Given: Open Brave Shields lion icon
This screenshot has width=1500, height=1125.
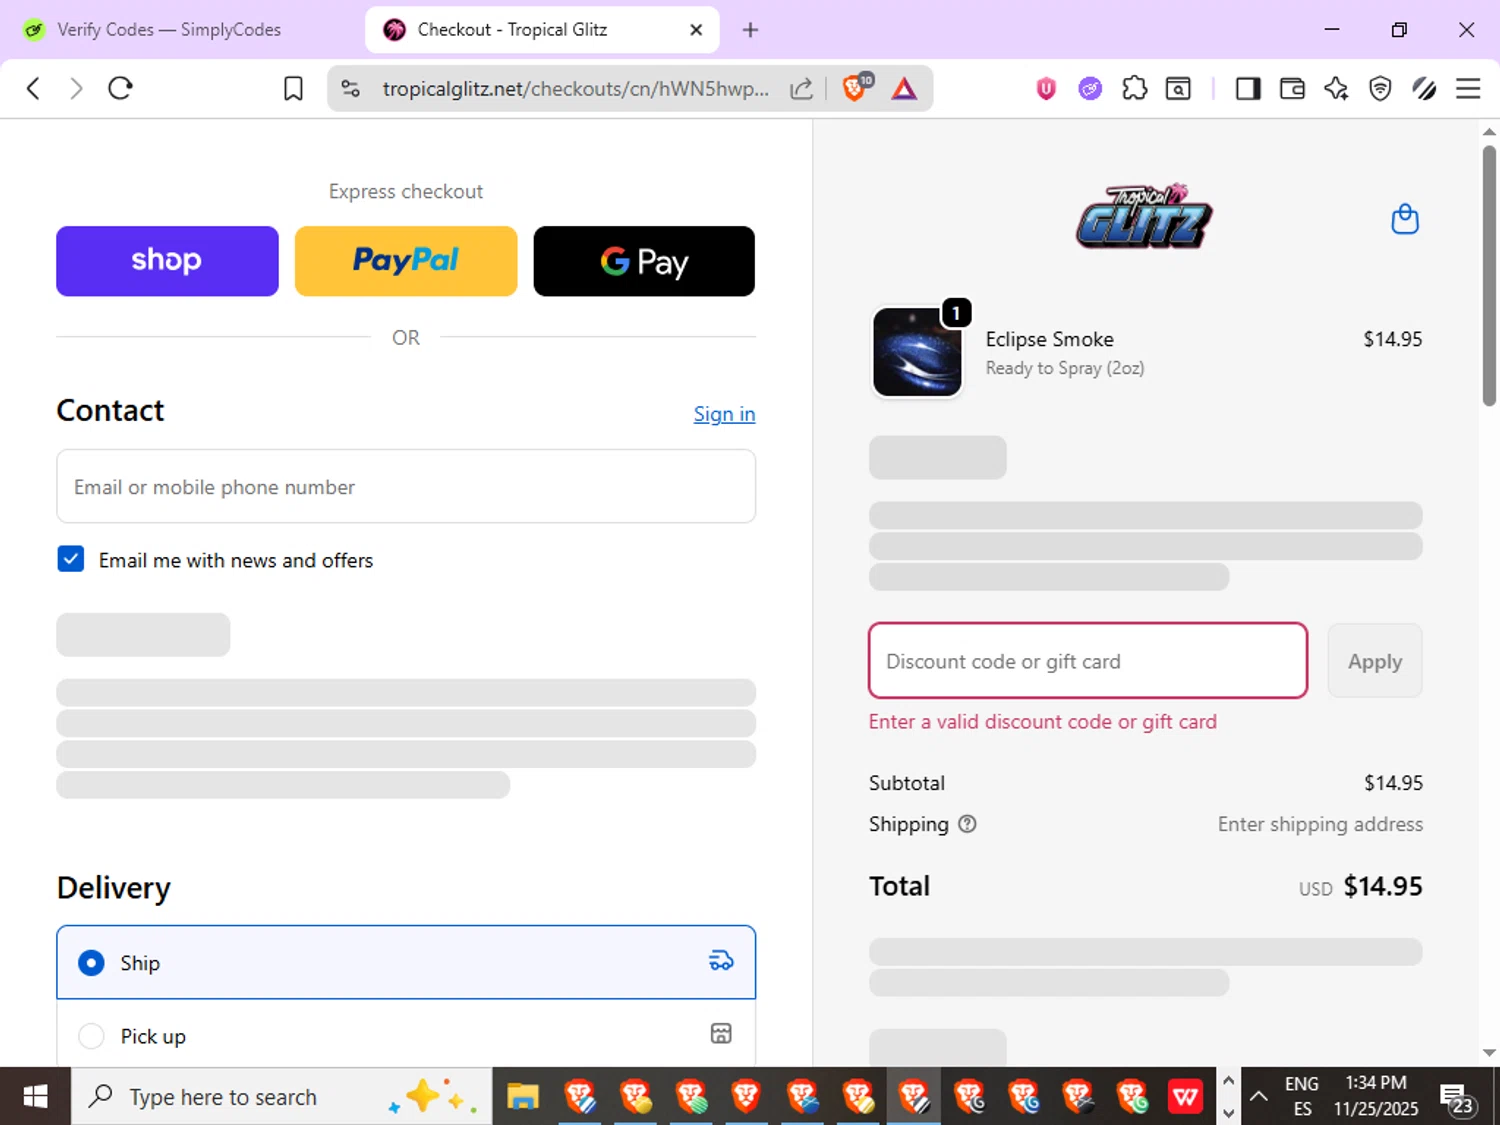Looking at the screenshot, I should (856, 88).
